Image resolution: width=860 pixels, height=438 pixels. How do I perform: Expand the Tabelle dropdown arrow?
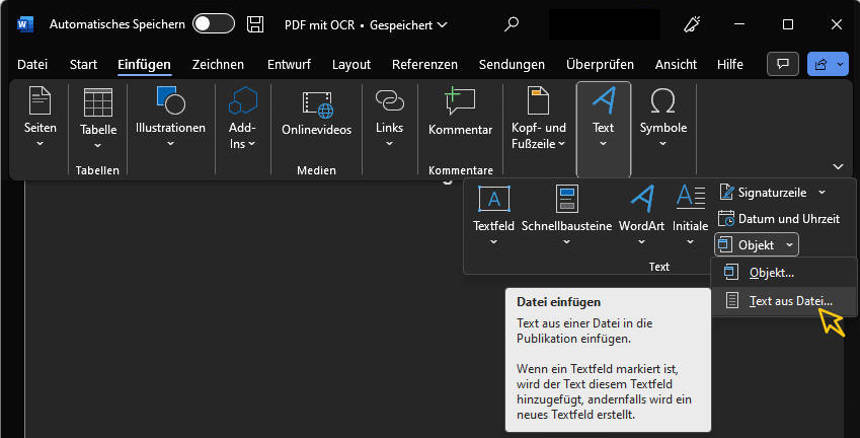coord(98,146)
